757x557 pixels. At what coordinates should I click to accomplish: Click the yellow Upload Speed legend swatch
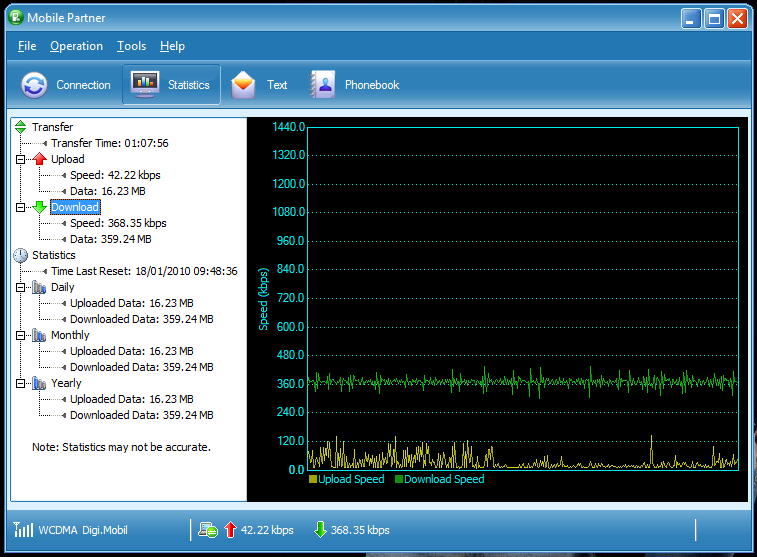313,479
